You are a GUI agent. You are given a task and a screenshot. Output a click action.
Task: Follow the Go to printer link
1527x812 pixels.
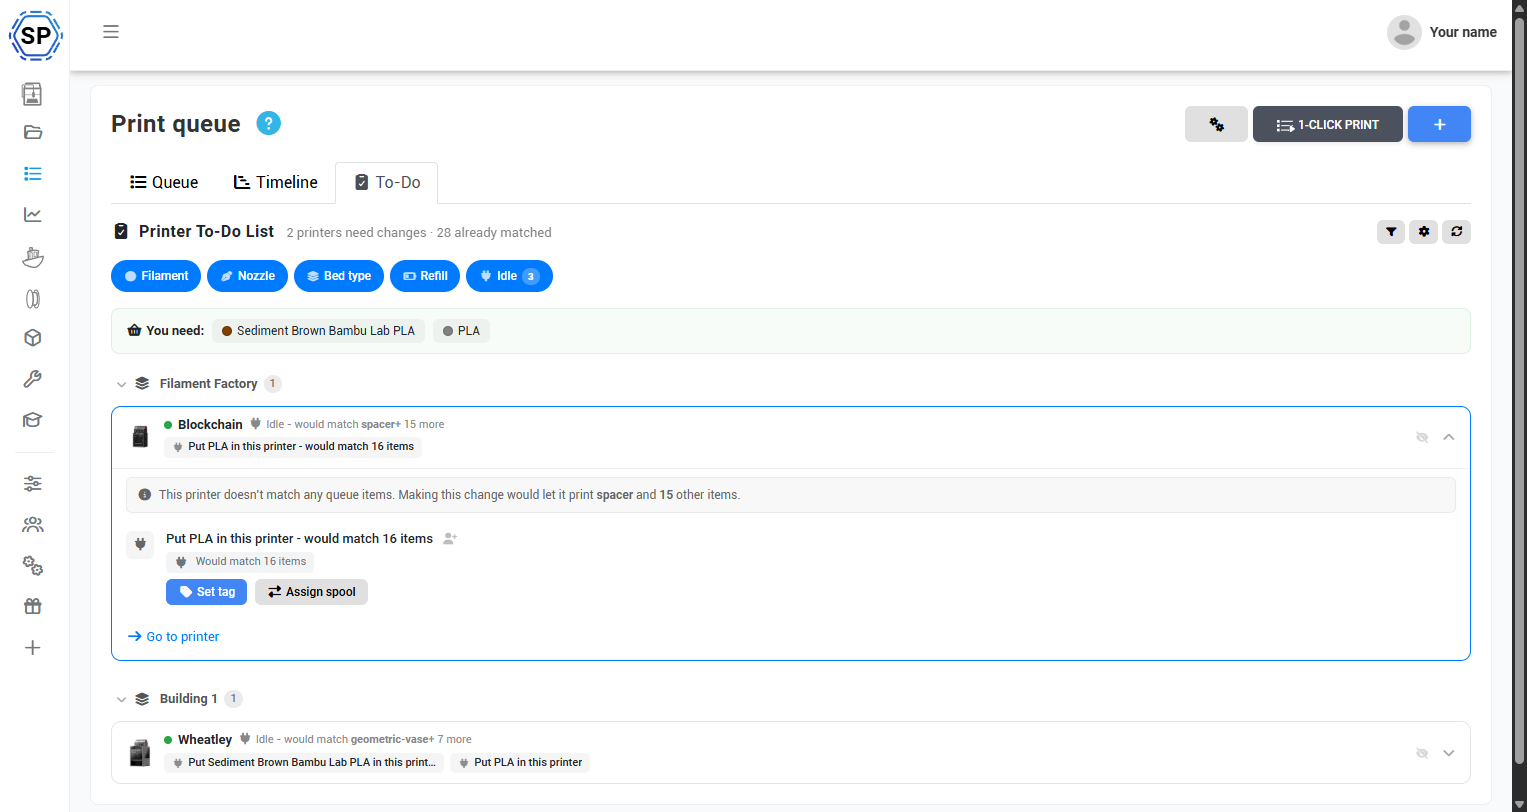pyautogui.click(x=173, y=636)
